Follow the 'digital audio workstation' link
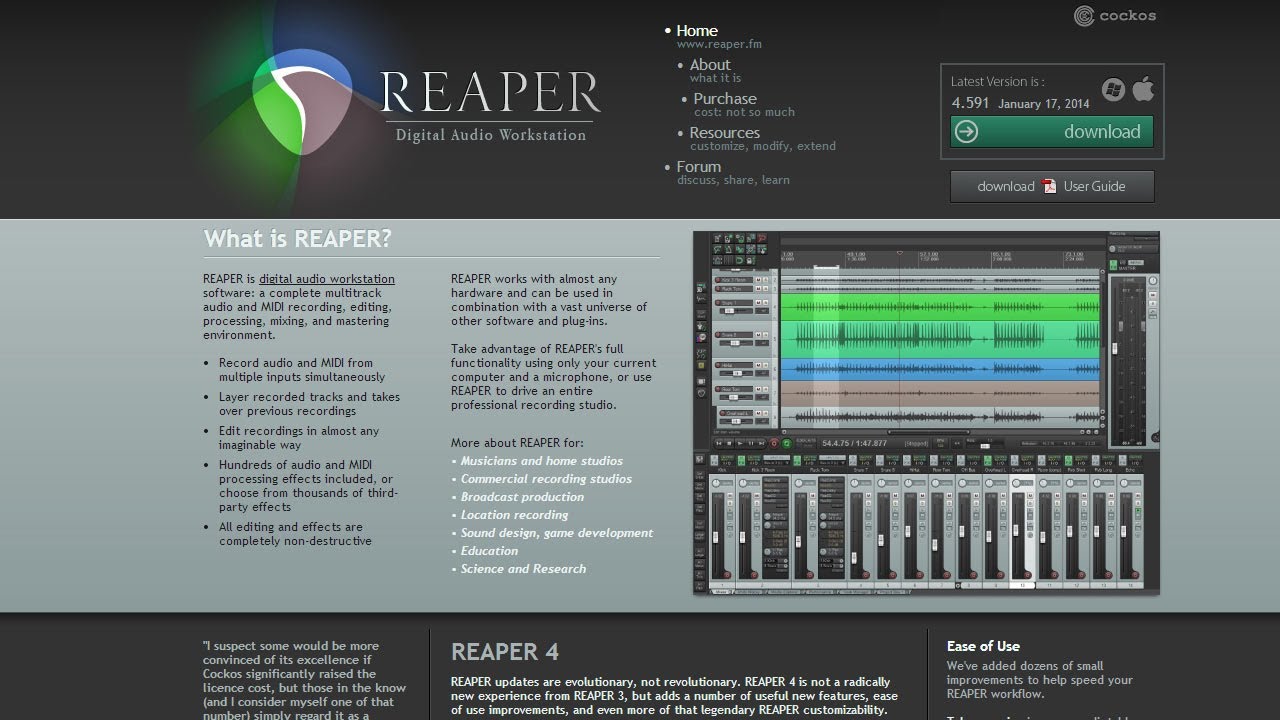Image resolution: width=1280 pixels, height=720 pixels. (327, 279)
